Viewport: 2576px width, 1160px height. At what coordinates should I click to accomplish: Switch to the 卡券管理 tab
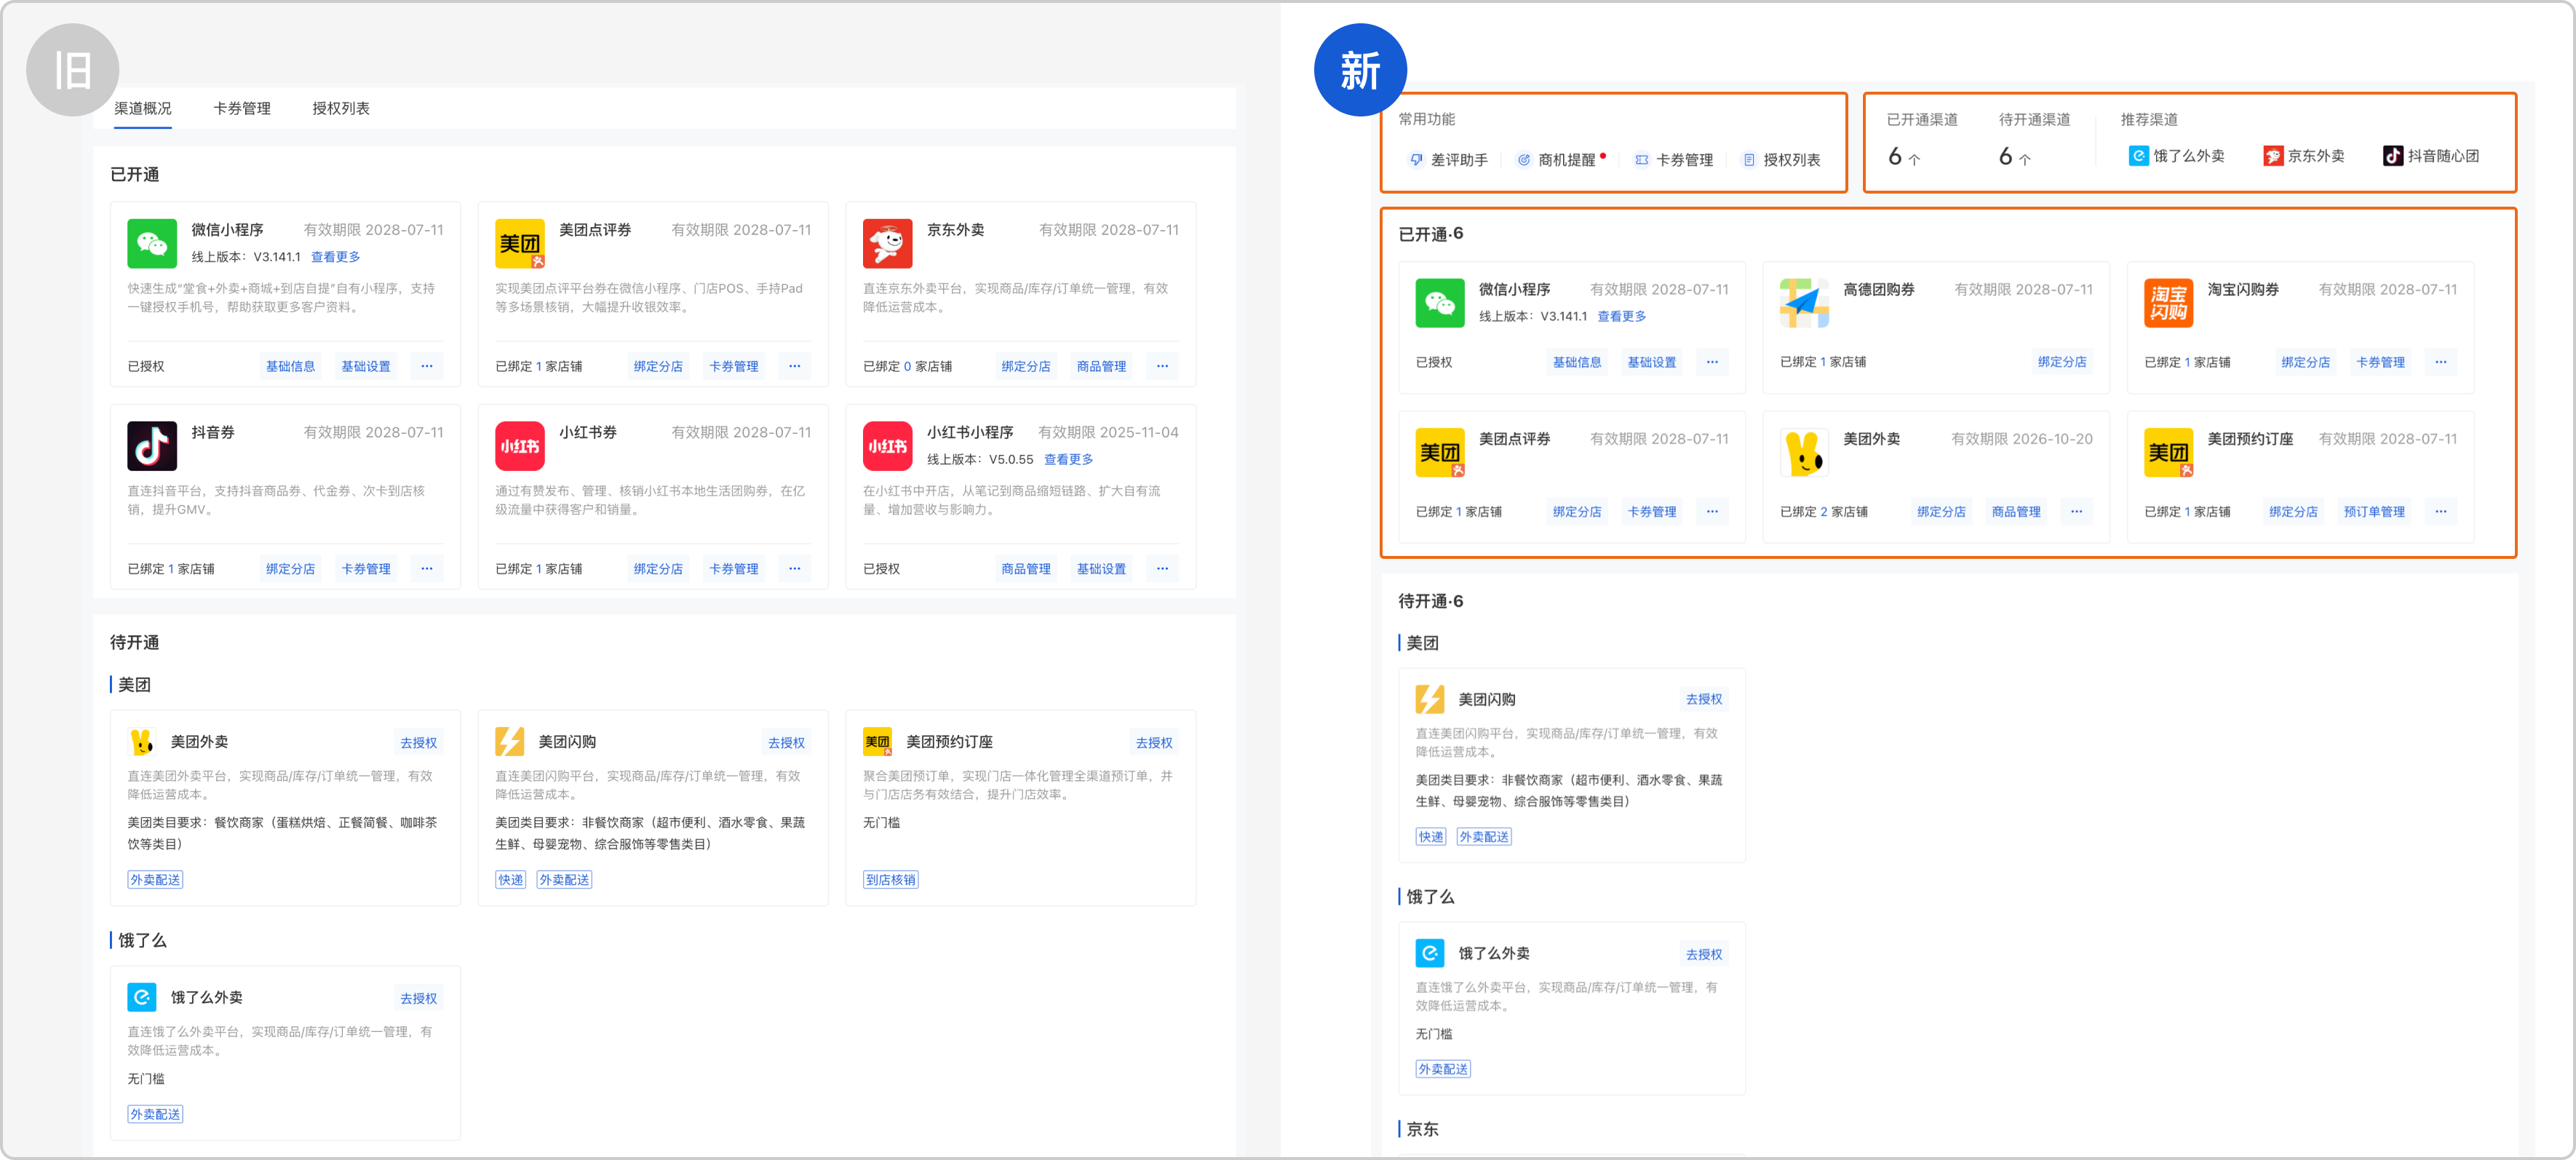[x=242, y=108]
